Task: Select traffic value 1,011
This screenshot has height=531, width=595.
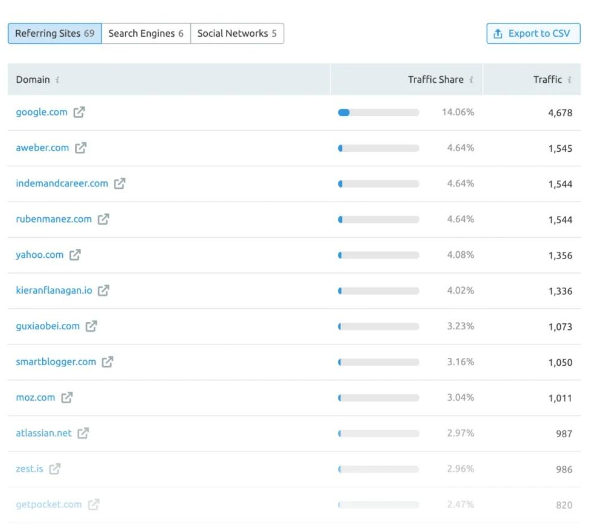Action: point(560,398)
